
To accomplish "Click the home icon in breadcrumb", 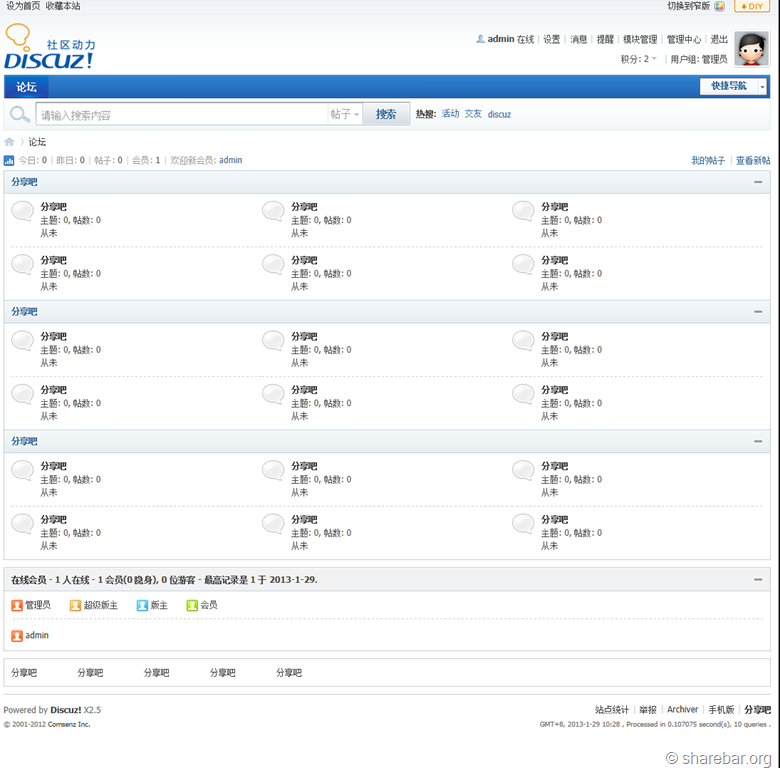I will [x=10, y=142].
